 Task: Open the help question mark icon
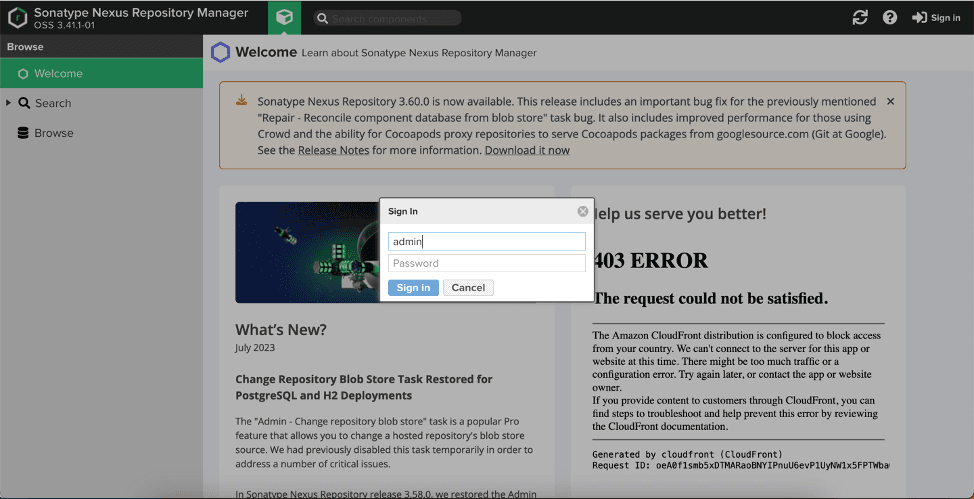tap(890, 17)
